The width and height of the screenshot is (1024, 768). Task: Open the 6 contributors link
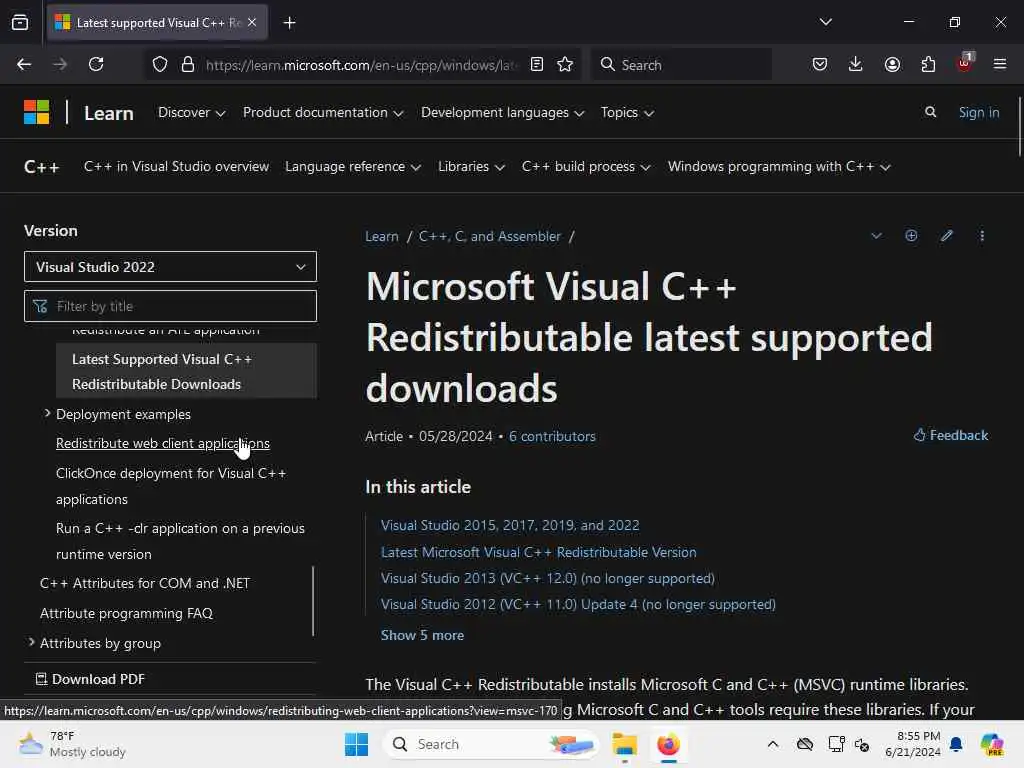click(x=552, y=436)
